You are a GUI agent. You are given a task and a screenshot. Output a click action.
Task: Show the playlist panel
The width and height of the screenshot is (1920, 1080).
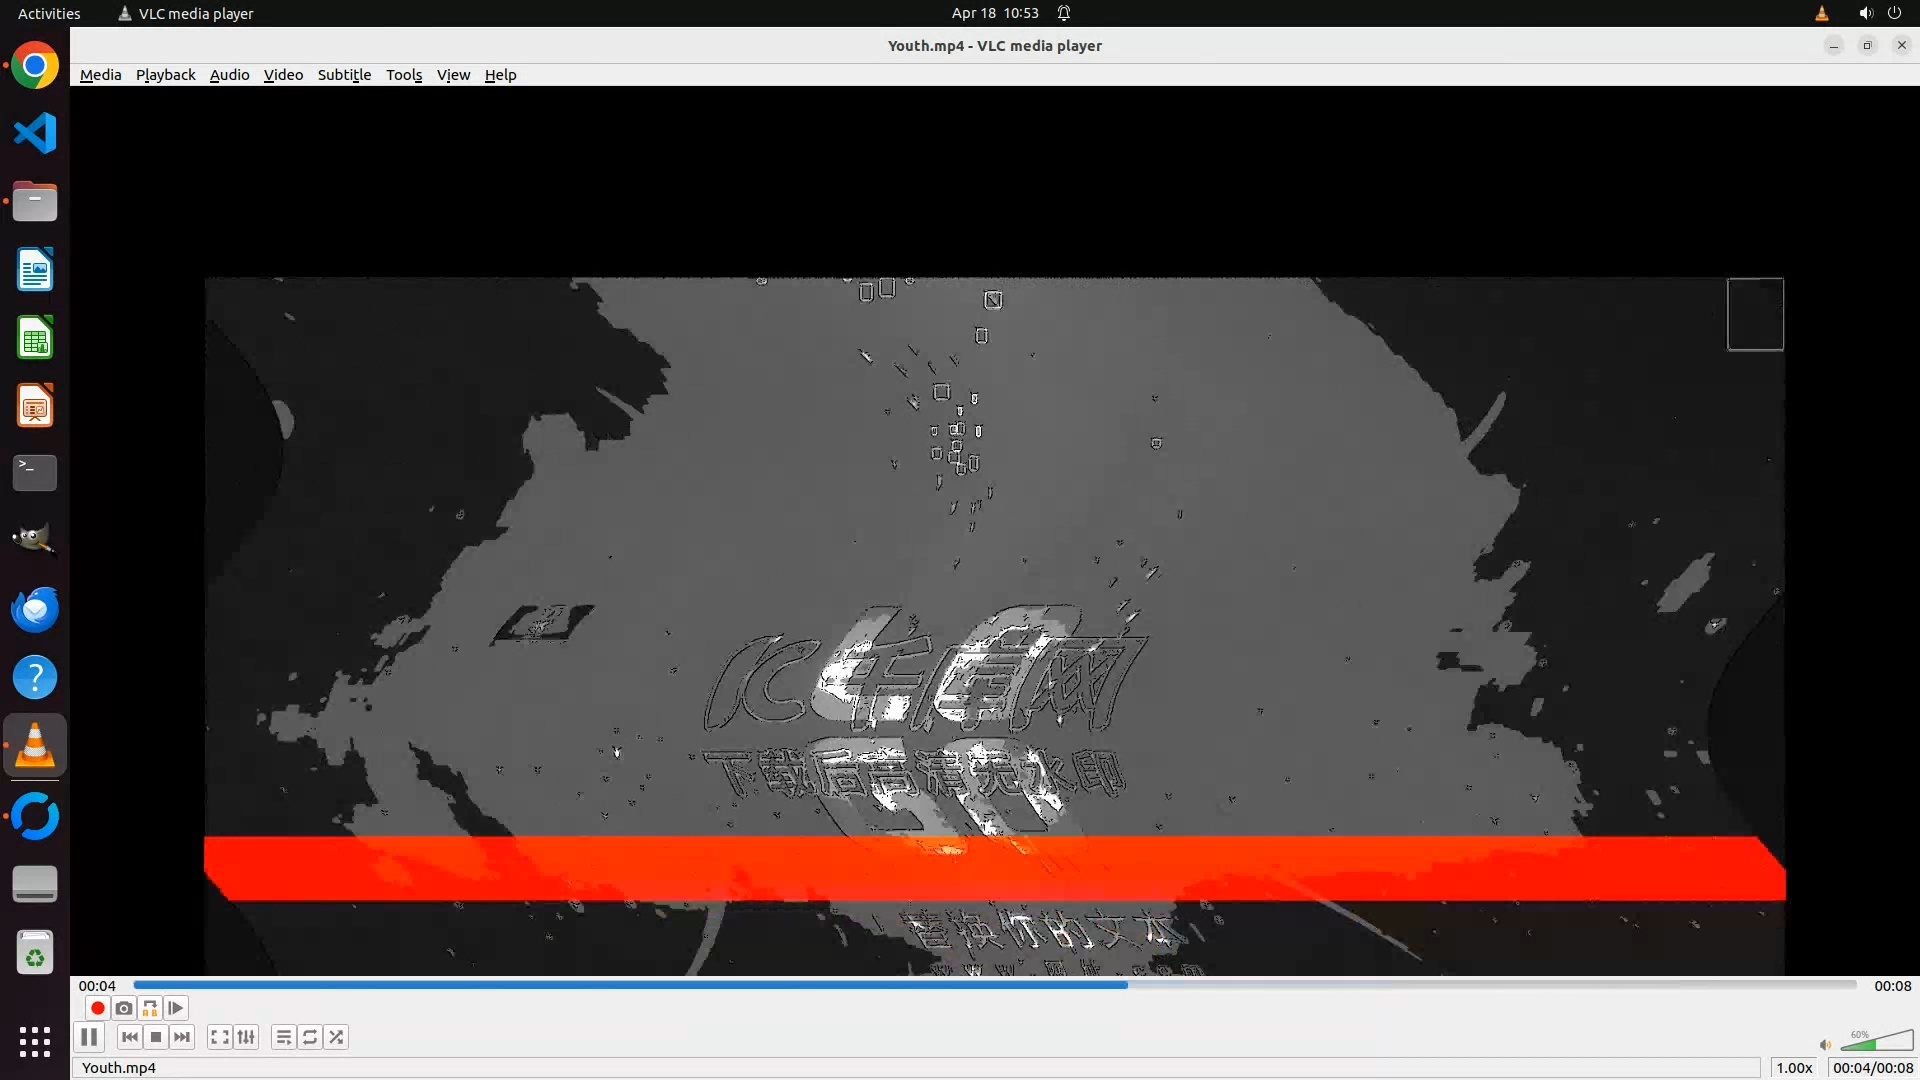[284, 1037]
